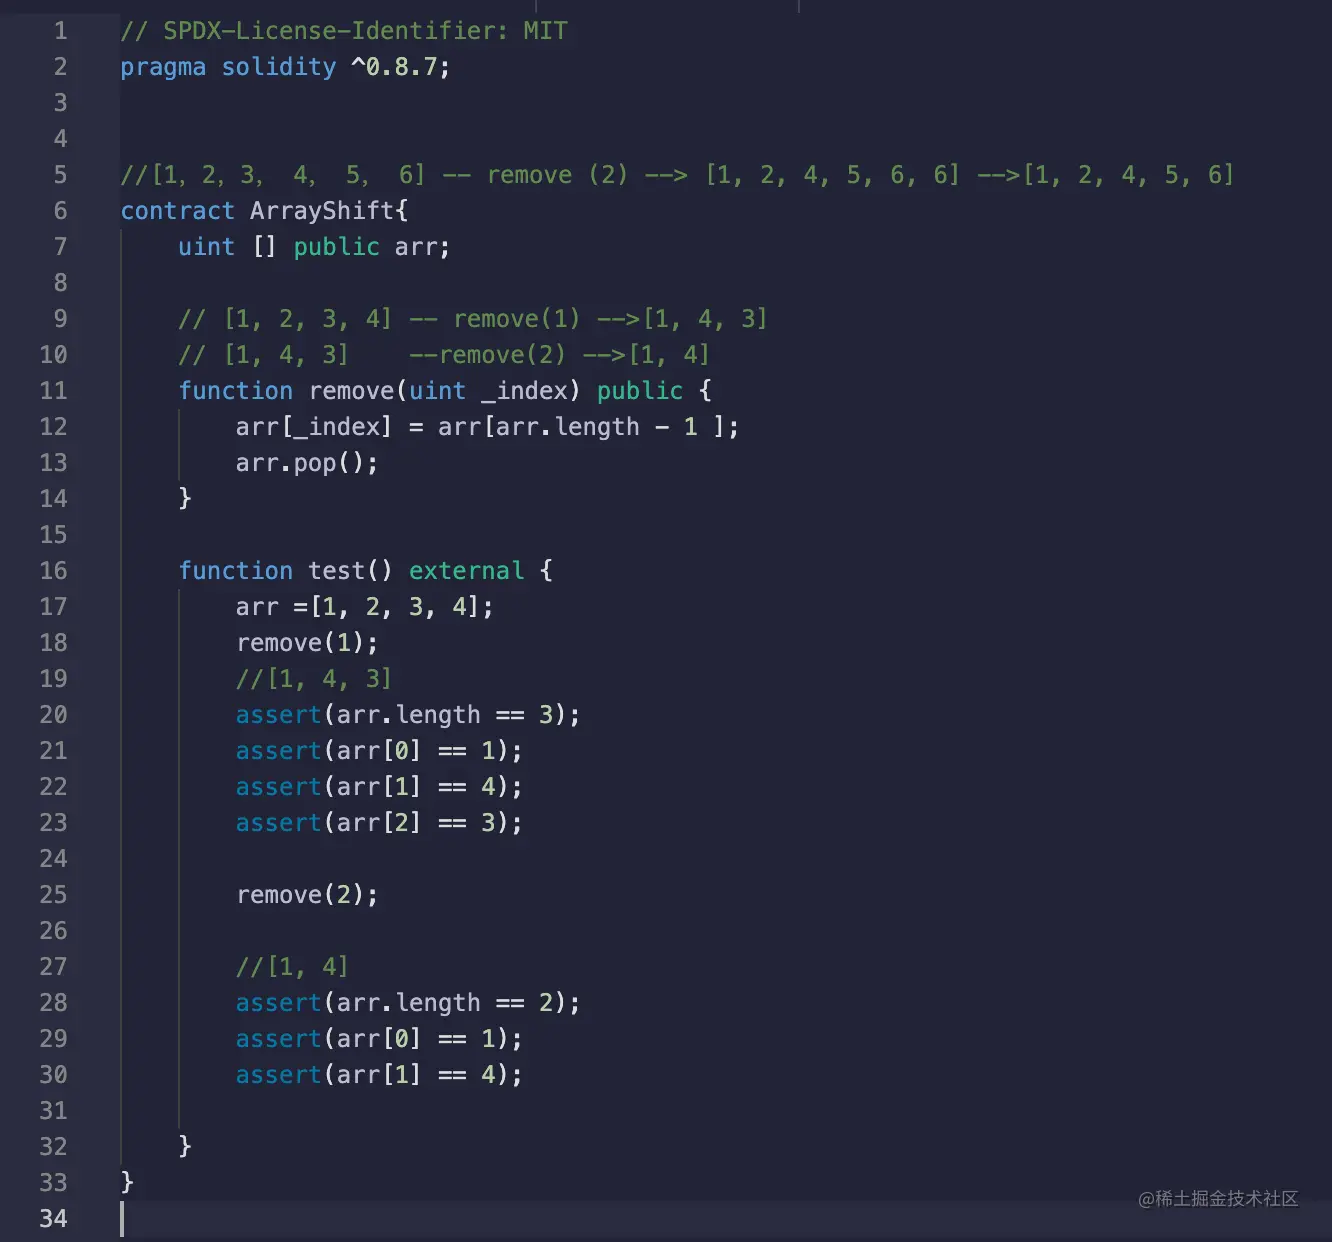Click line number 16 in the gutter
This screenshot has height=1242, width=1332.
pyautogui.click(x=53, y=571)
